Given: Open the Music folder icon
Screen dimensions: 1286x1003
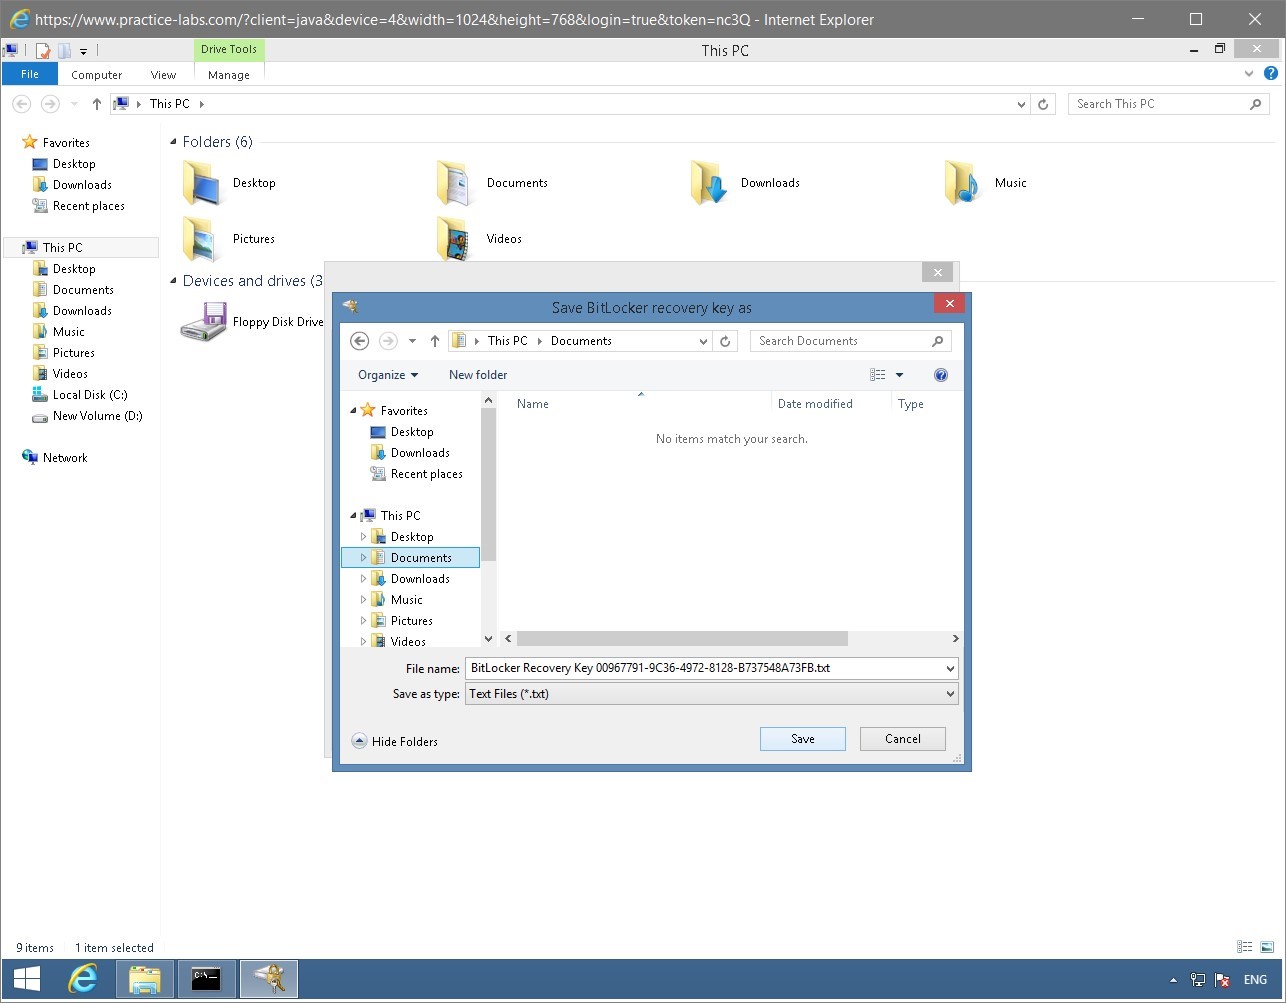Looking at the screenshot, I should (x=961, y=182).
